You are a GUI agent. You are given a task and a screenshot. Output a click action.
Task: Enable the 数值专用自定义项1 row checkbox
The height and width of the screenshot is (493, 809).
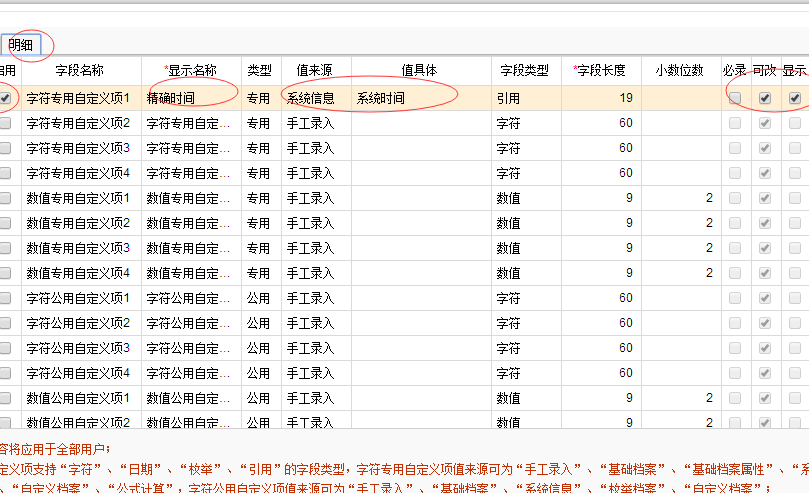coord(6,198)
